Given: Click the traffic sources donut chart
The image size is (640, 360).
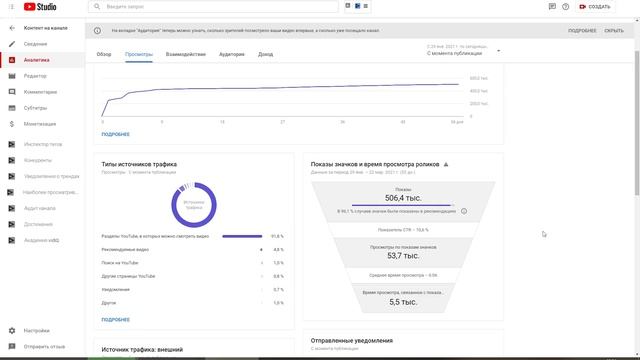Looking at the screenshot, I should pos(194,205).
